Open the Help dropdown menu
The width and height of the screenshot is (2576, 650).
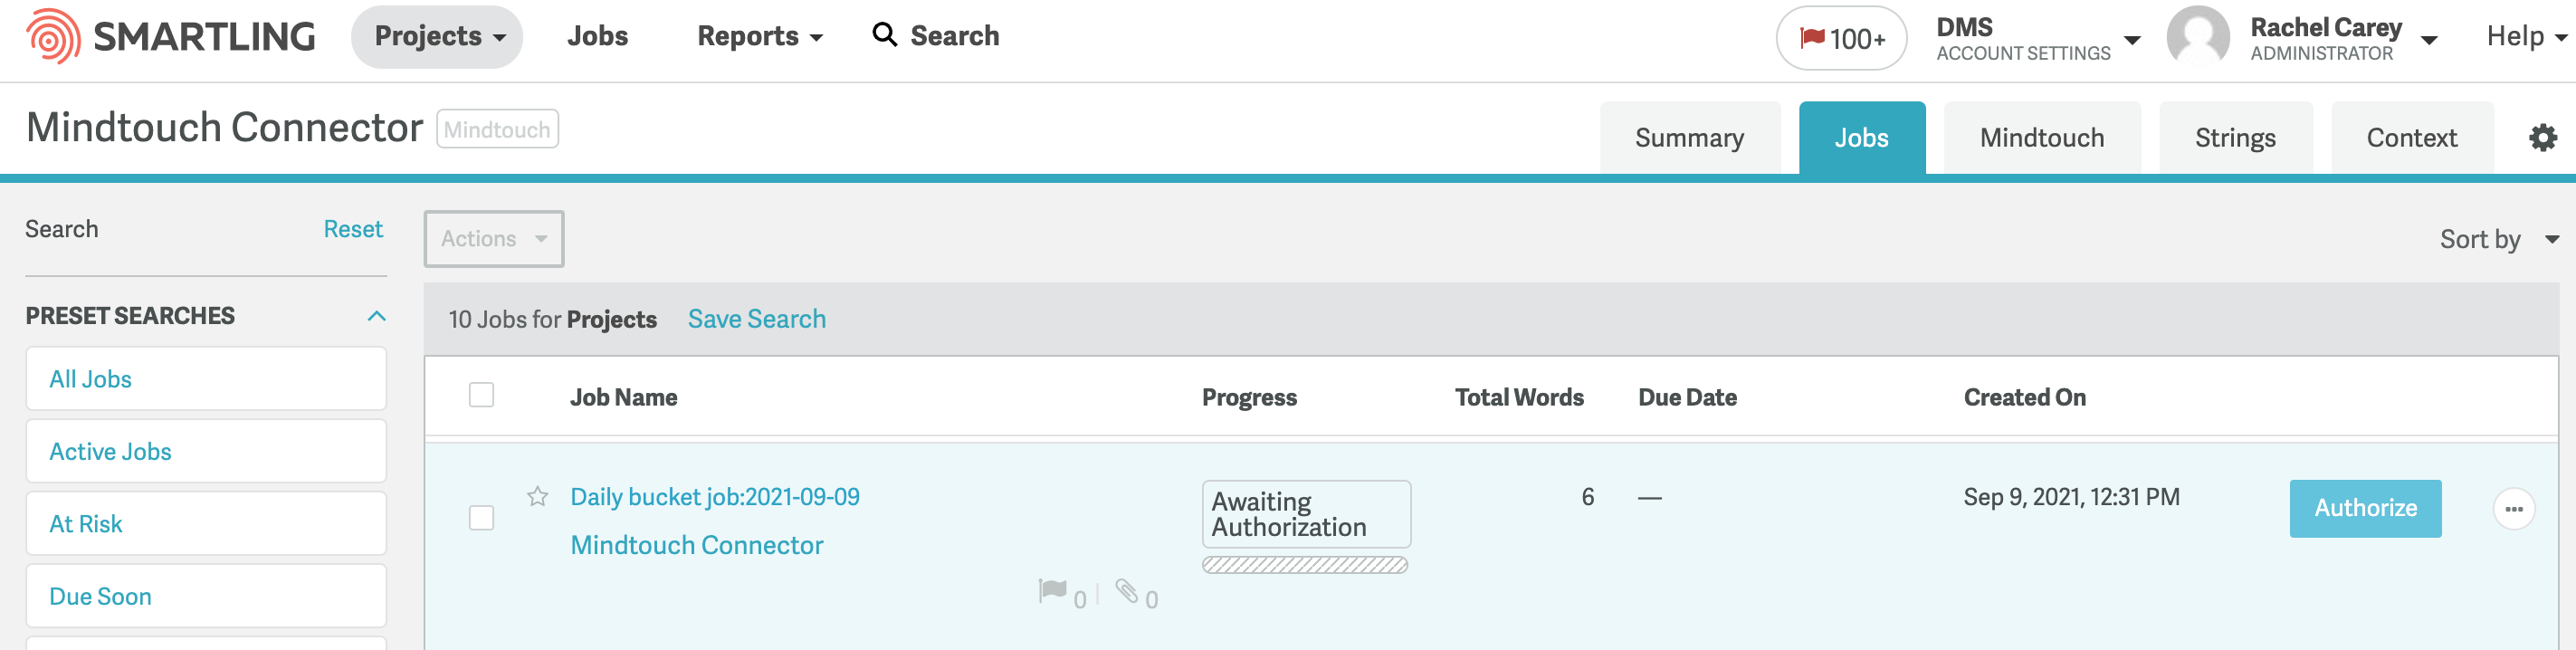pos(2526,36)
